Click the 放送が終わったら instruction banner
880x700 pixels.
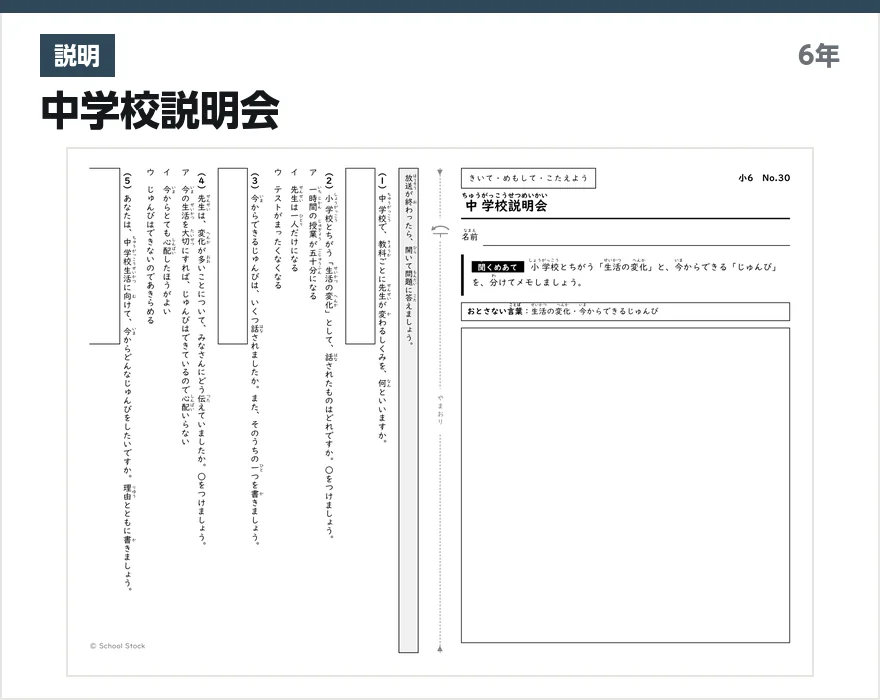pyautogui.click(x=409, y=410)
